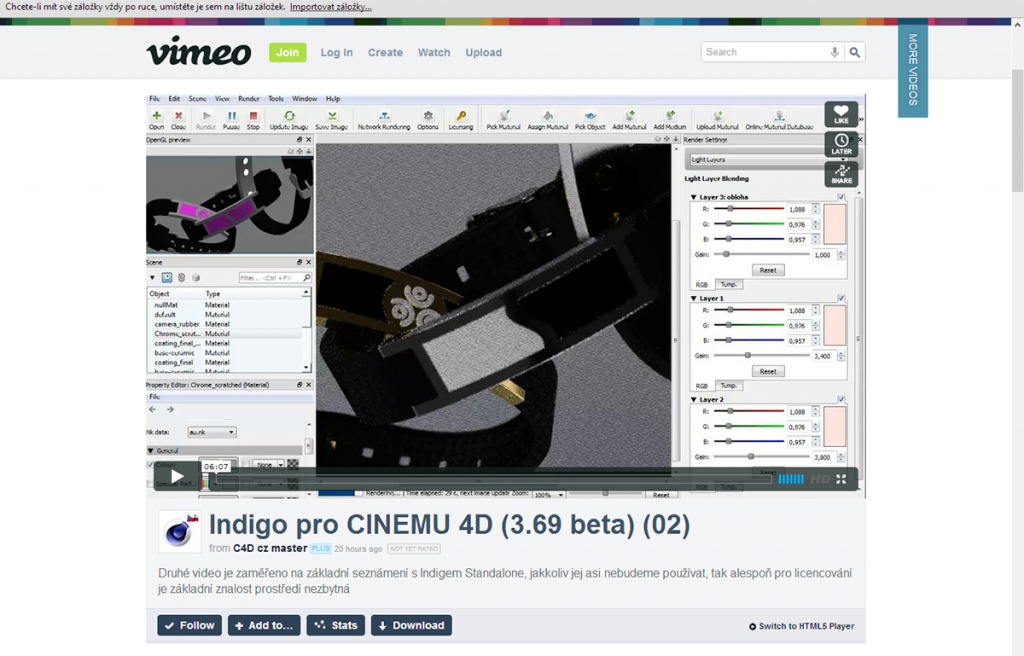Screen dimensions: 1024x656
Task: Click the Reset button under Layer 3
Action: (x=768, y=270)
